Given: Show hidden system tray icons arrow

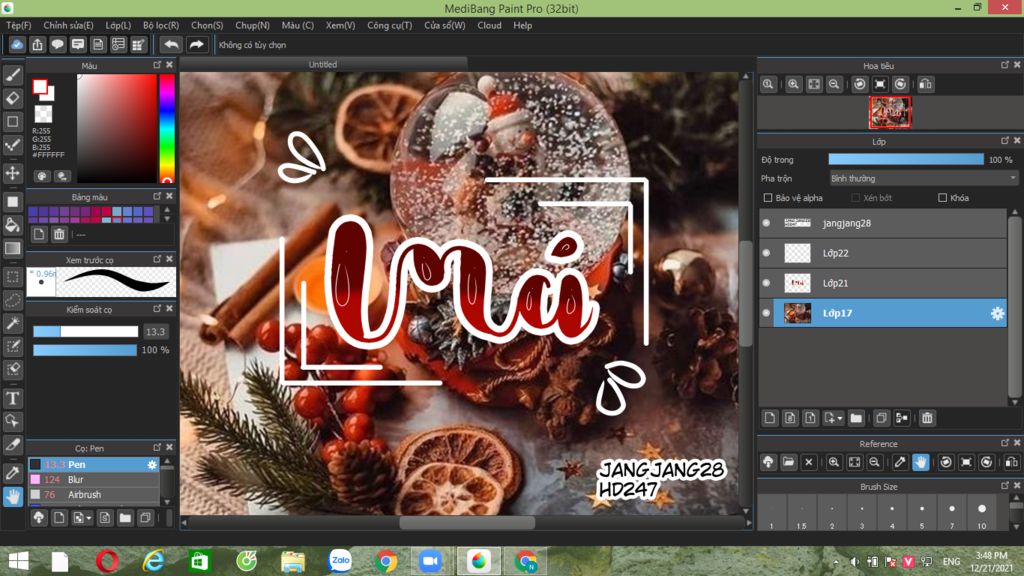Looking at the screenshot, I should (836, 562).
